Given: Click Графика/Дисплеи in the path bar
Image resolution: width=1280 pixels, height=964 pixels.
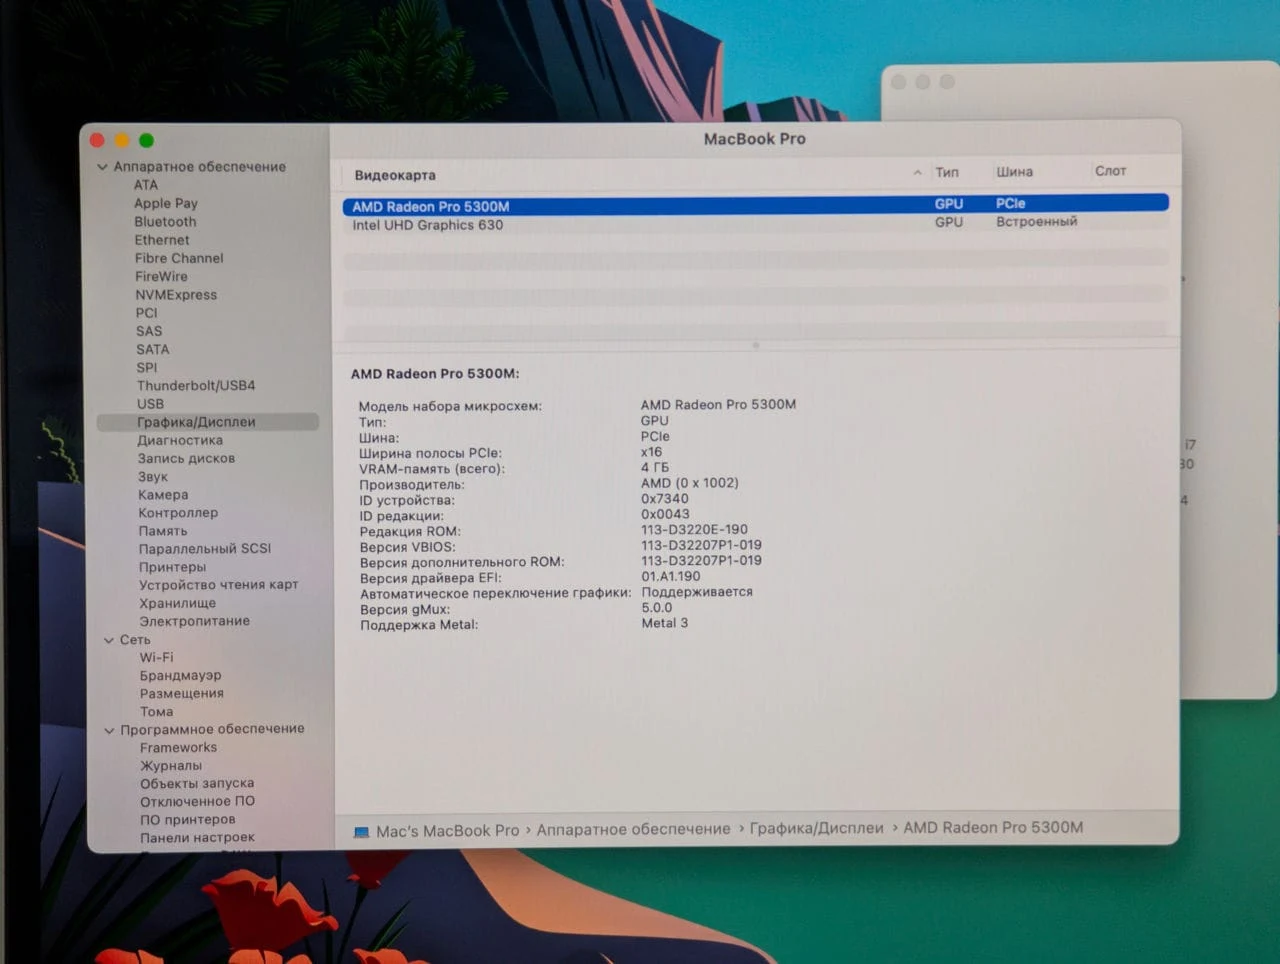Looking at the screenshot, I should (x=816, y=828).
